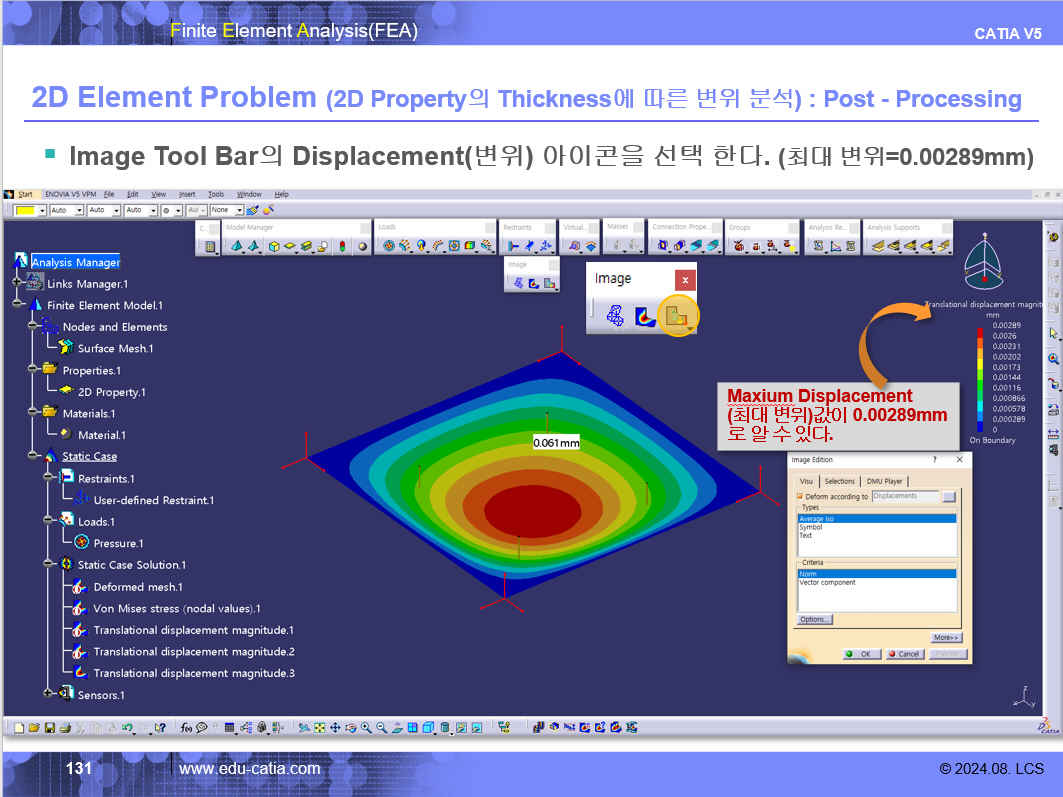1063x797 pixels.
Task: Click the Save icon in bottom toolbar
Action: [x=49, y=728]
